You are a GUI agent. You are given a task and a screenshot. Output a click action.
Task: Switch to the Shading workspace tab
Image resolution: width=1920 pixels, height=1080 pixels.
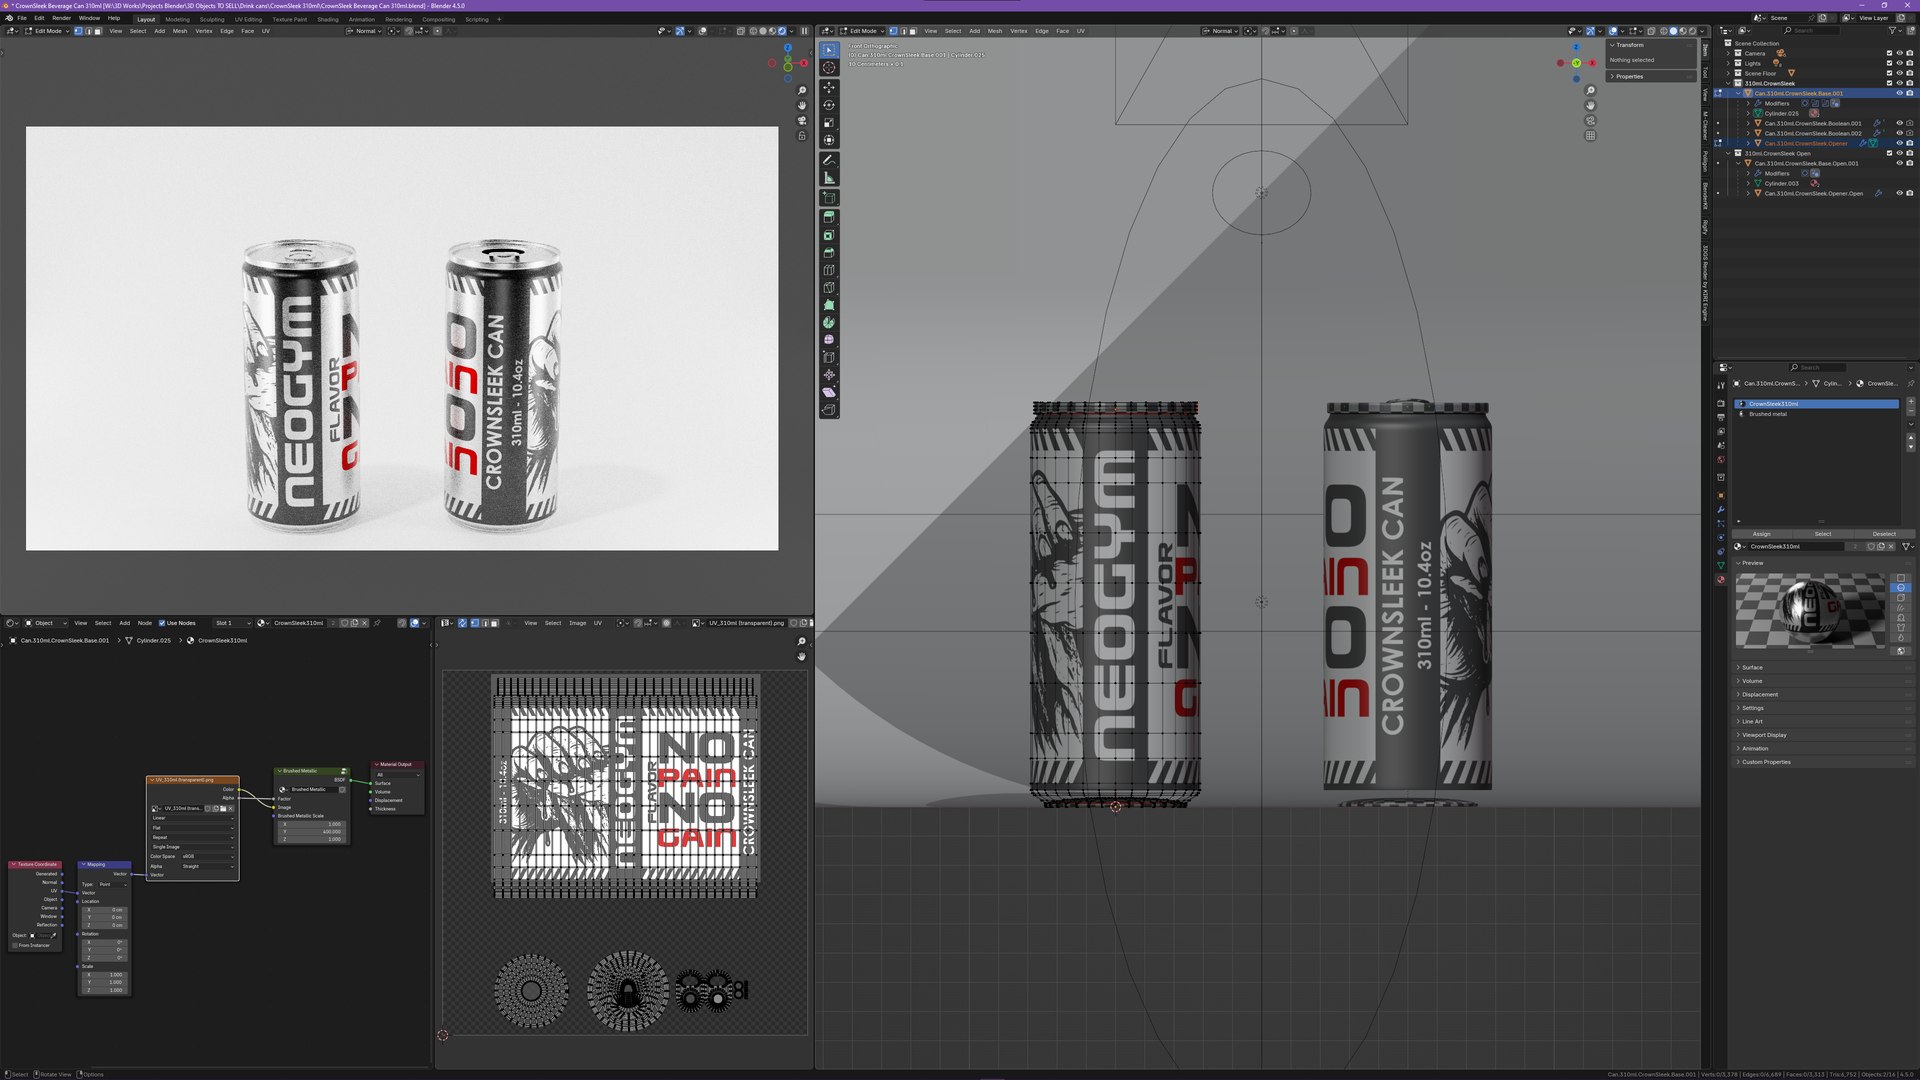327,19
